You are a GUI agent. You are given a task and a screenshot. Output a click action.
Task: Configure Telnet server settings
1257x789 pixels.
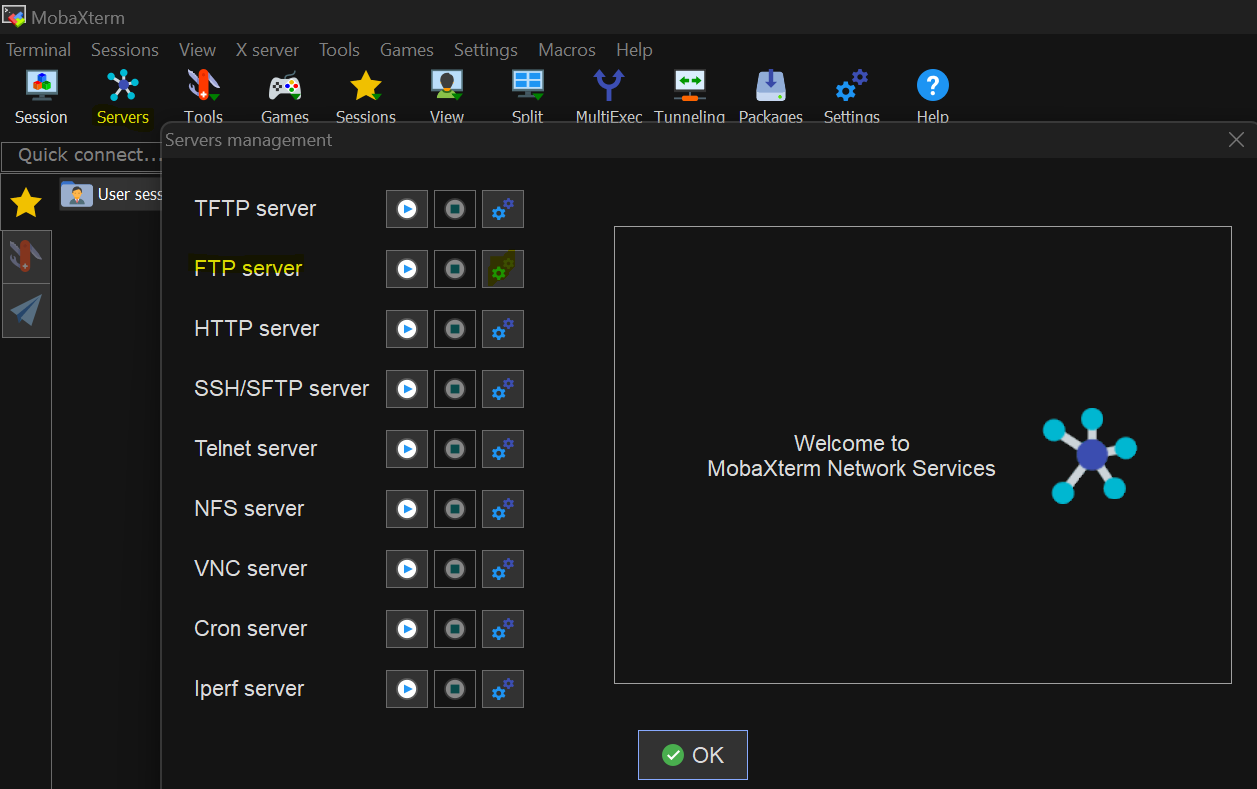(503, 449)
